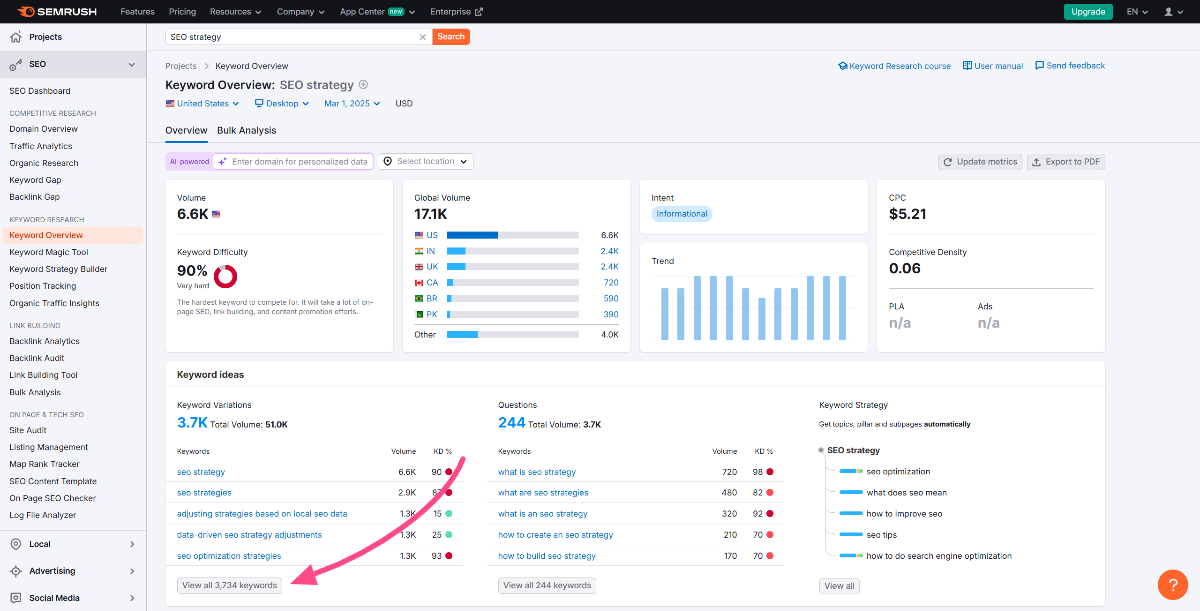Clear the search field with the X icon

point(422,37)
